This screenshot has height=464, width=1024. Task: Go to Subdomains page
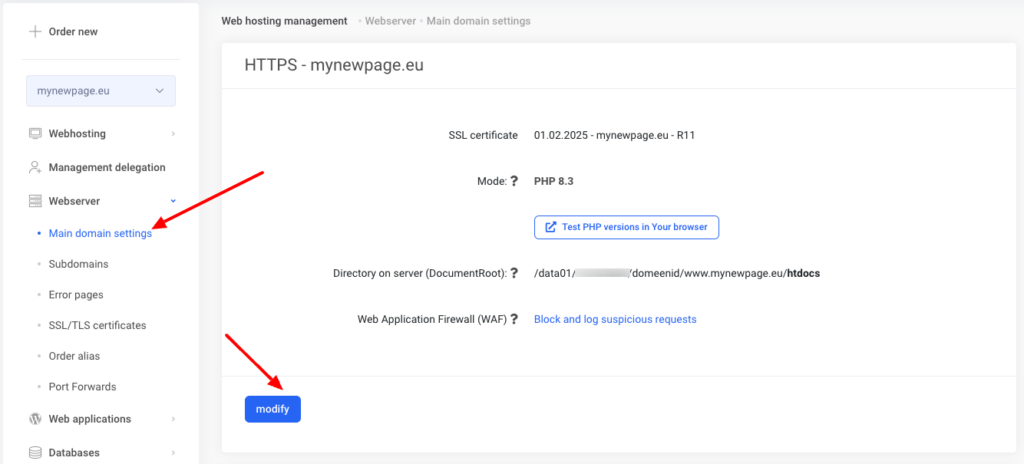pyautogui.click(x=78, y=264)
